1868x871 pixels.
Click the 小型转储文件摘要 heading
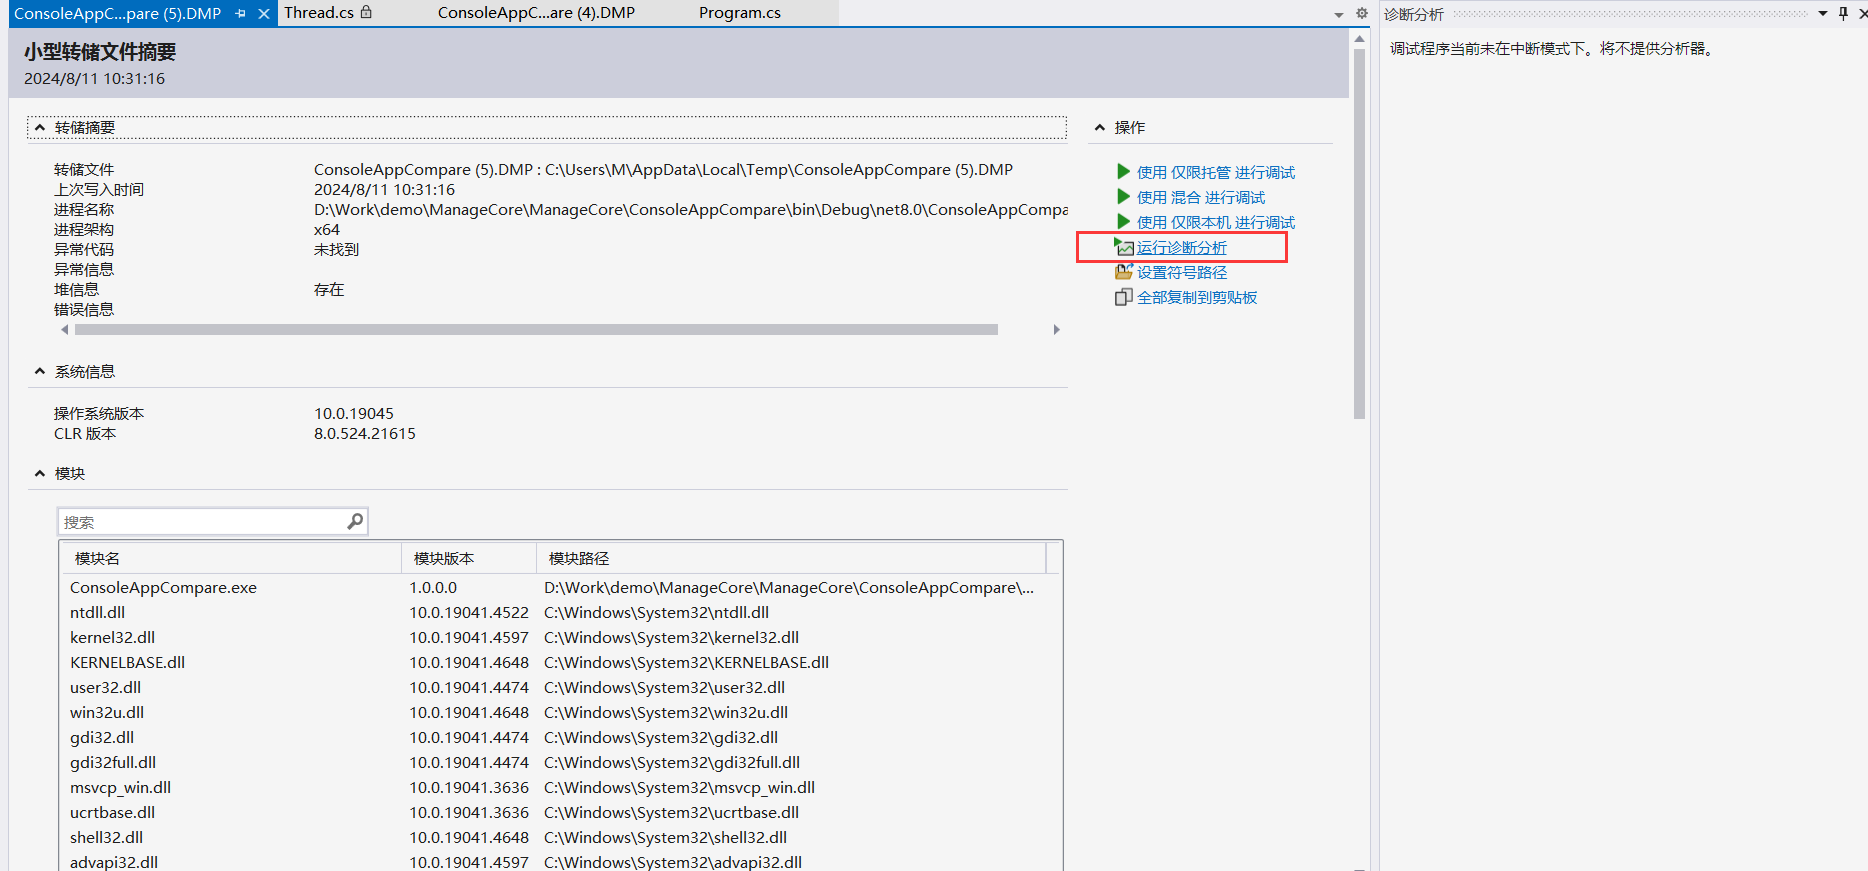[100, 52]
